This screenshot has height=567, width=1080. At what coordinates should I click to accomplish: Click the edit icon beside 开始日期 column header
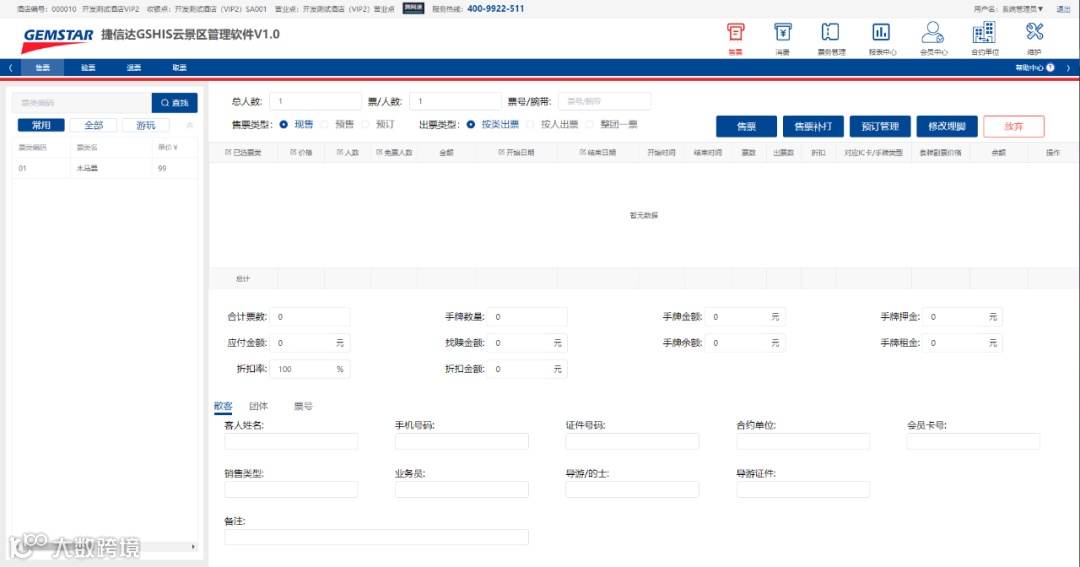point(501,152)
